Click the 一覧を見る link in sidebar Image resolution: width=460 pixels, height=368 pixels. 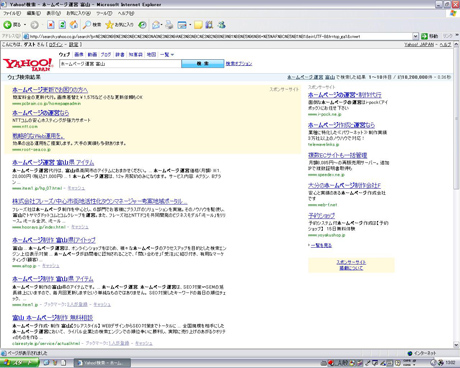[321, 245]
